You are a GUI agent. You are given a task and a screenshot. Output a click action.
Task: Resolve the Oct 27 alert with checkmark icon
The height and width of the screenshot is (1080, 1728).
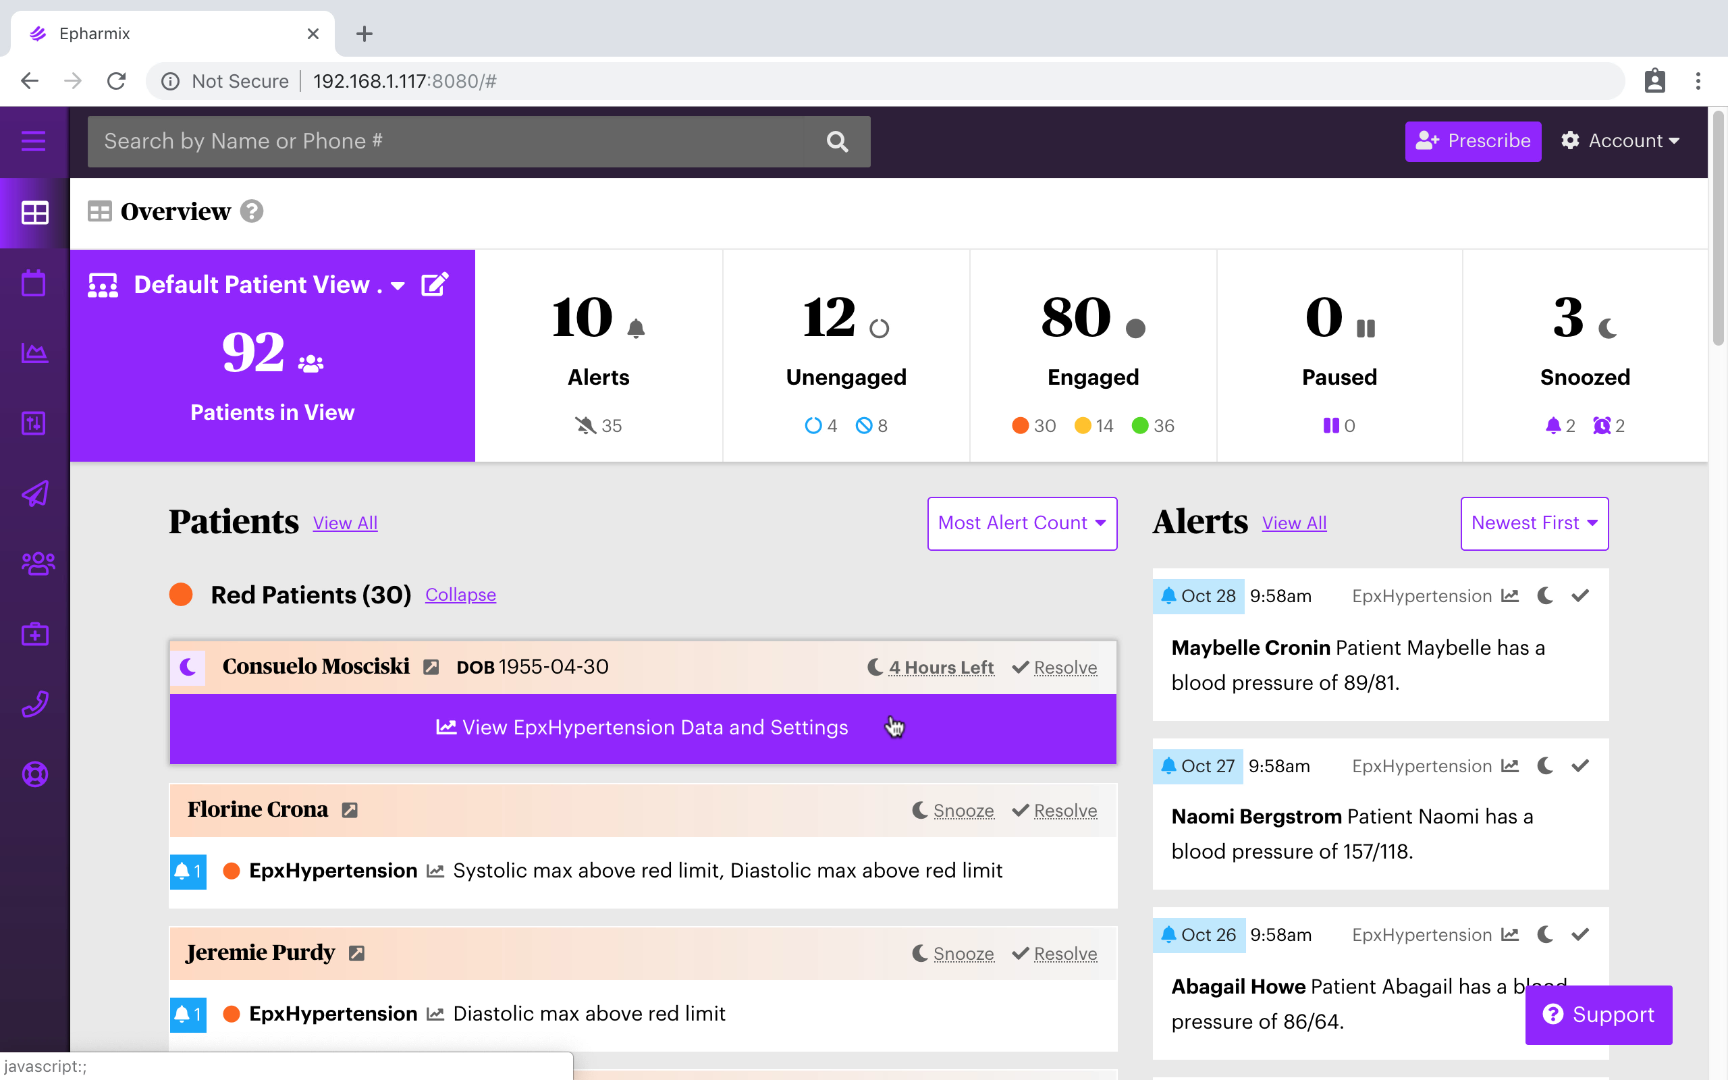[1580, 766]
